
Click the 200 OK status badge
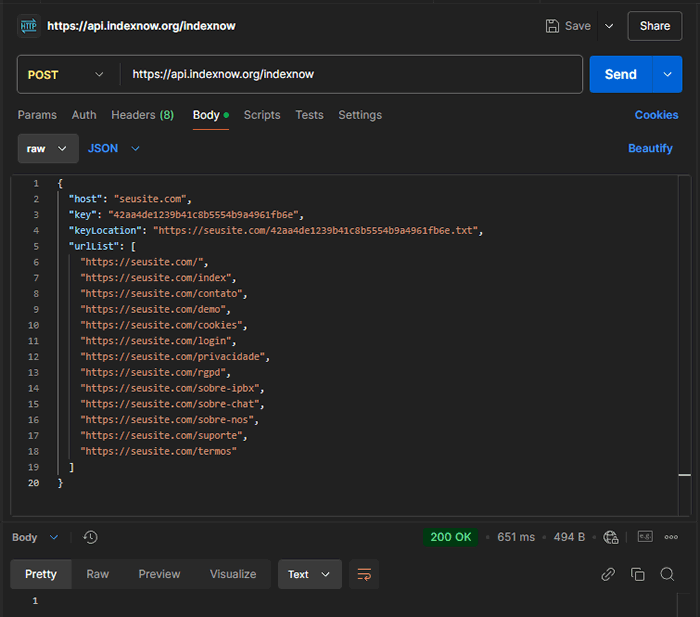coord(450,537)
